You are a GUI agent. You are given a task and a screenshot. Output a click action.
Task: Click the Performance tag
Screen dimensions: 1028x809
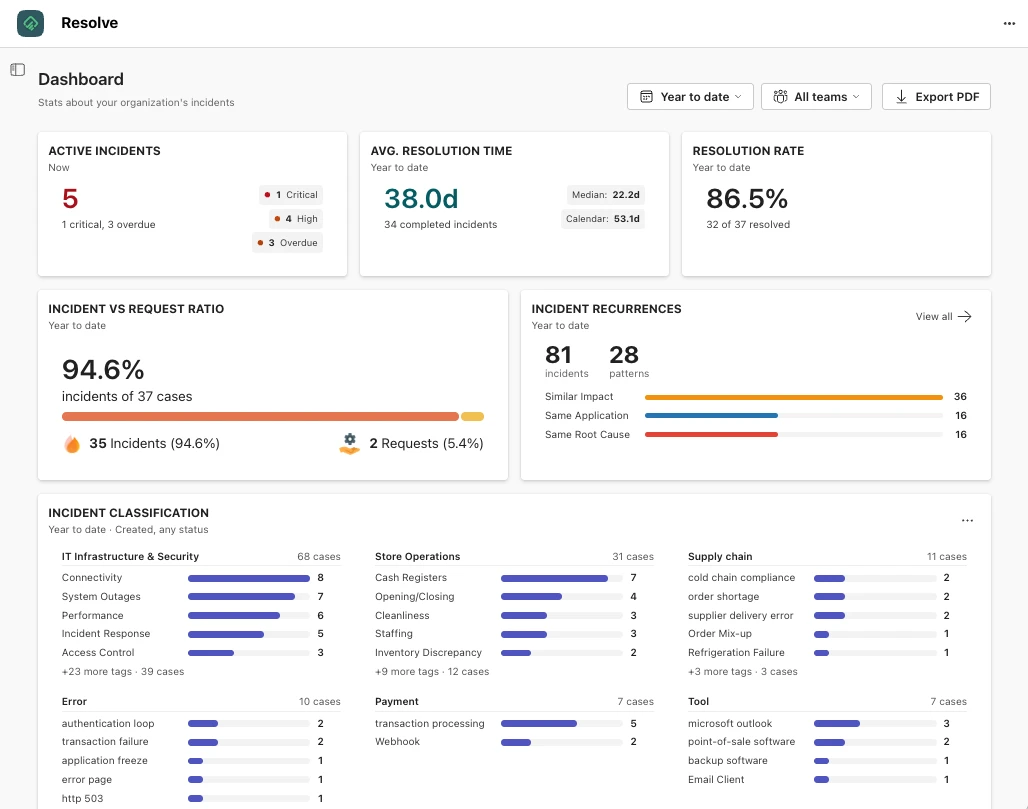(x=92, y=616)
